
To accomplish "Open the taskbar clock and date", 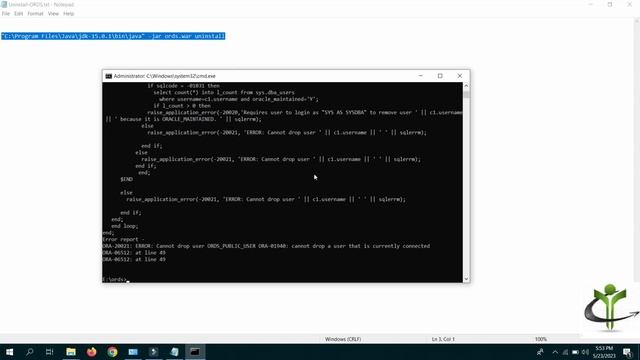I will [x=604, y=352].
